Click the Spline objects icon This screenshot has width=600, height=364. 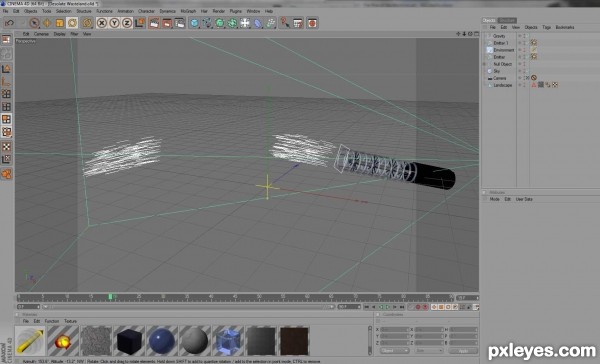(x=207, y=23)
